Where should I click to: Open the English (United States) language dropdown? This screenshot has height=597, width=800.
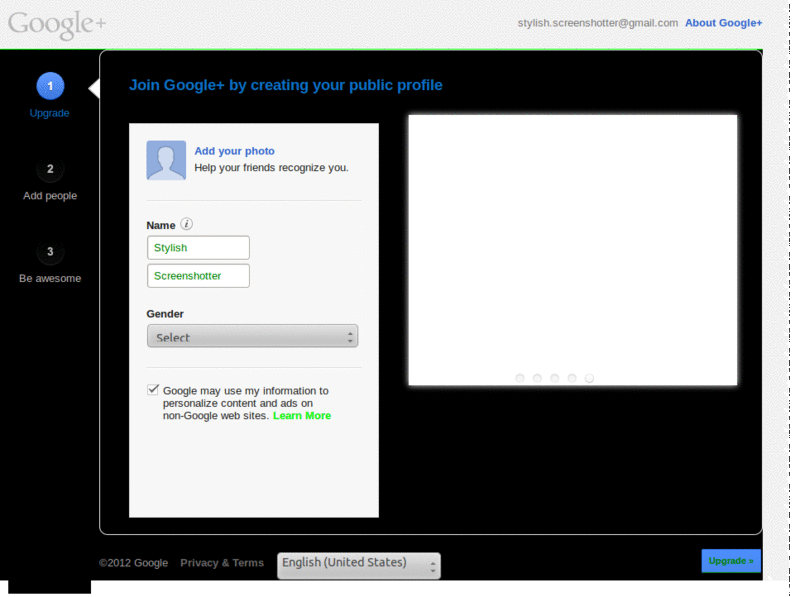359,565
